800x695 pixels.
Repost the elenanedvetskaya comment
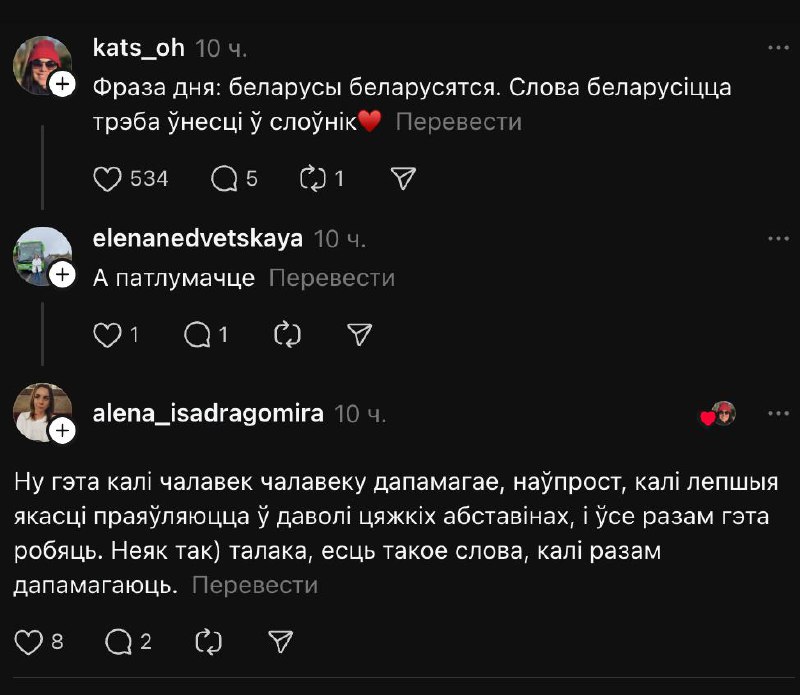287,335
